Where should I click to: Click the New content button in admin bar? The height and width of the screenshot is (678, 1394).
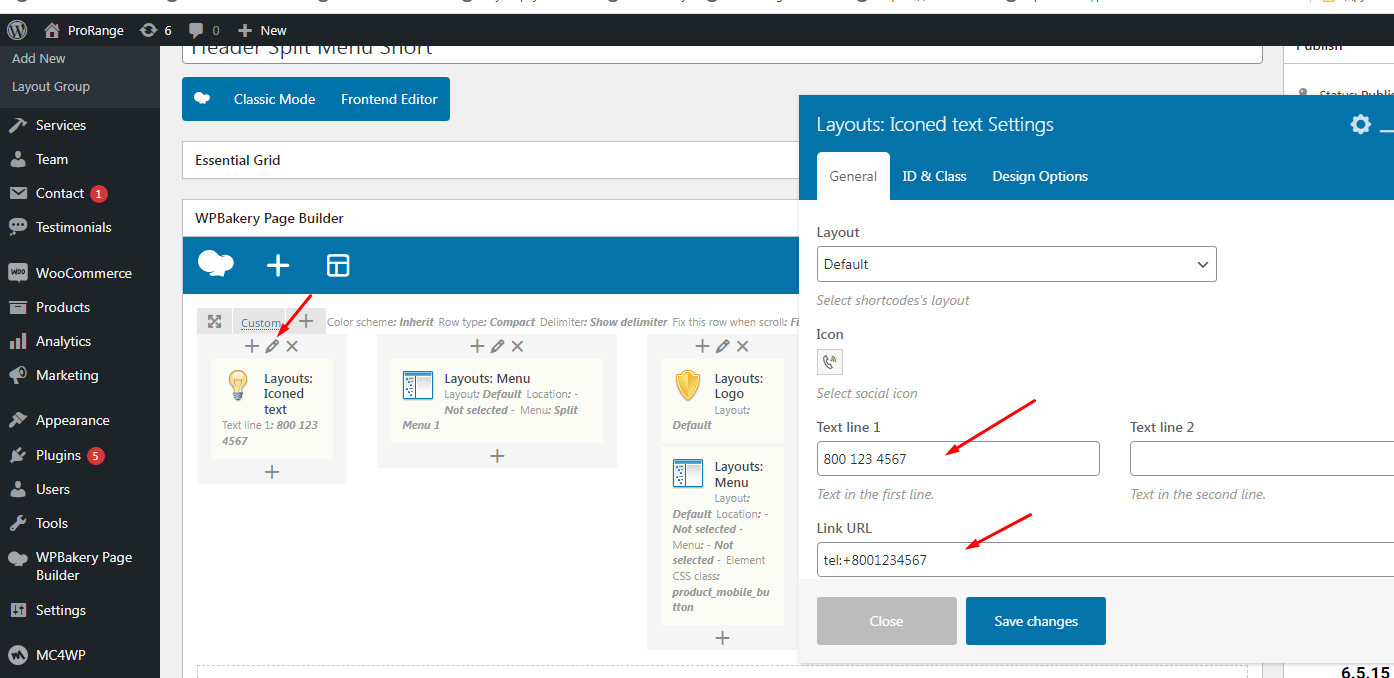pyautogui.click(x=262, y=30)
